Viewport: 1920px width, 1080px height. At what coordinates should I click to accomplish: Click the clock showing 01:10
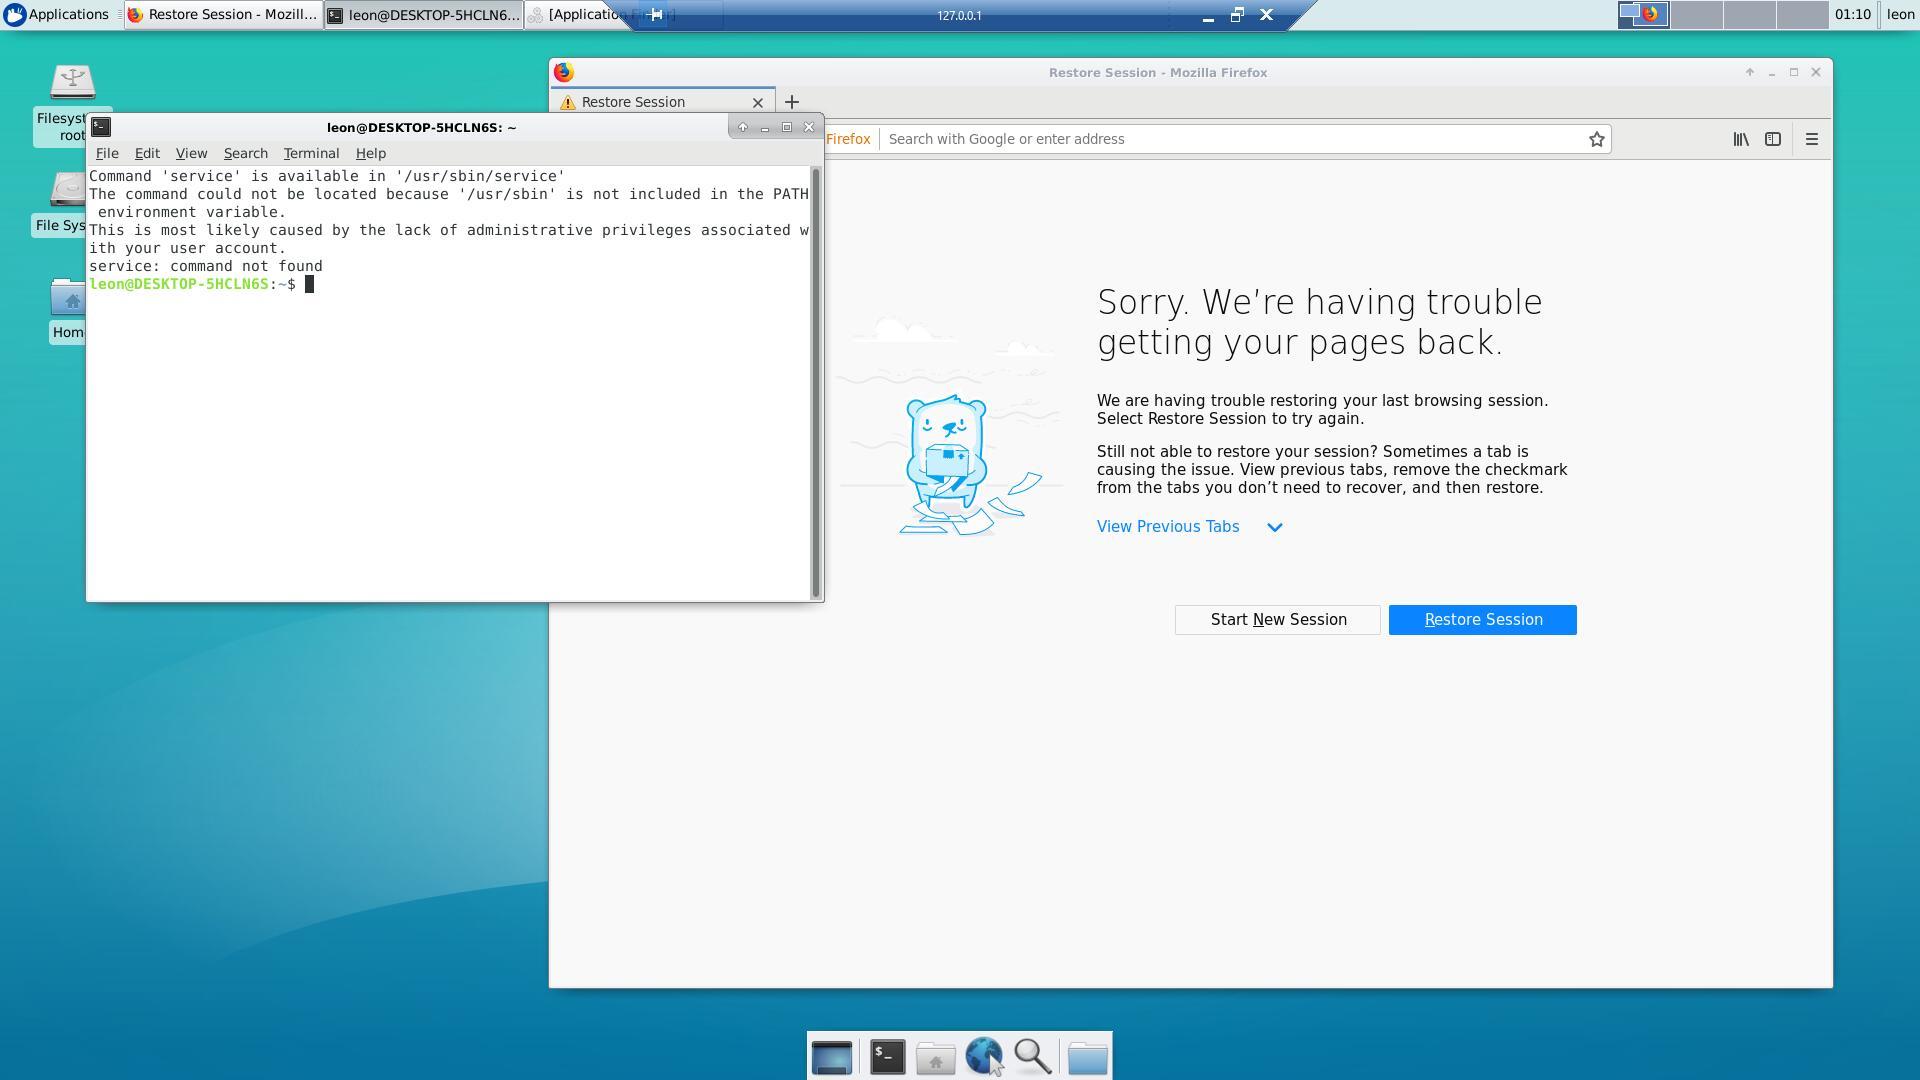tap(1853, 14)
